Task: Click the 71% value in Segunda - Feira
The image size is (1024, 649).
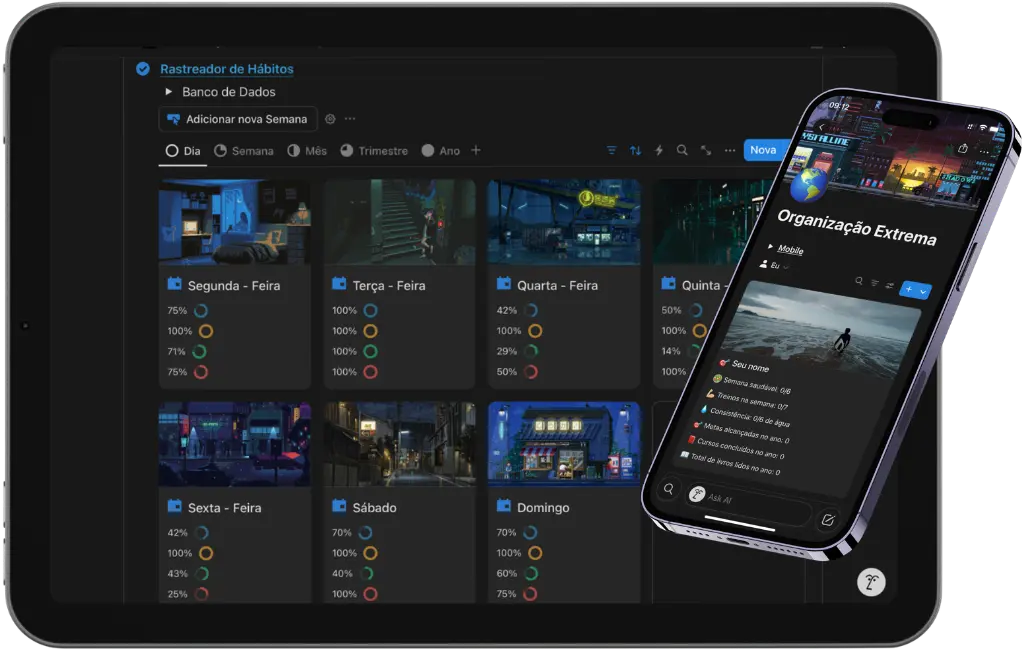Action: 176,351
